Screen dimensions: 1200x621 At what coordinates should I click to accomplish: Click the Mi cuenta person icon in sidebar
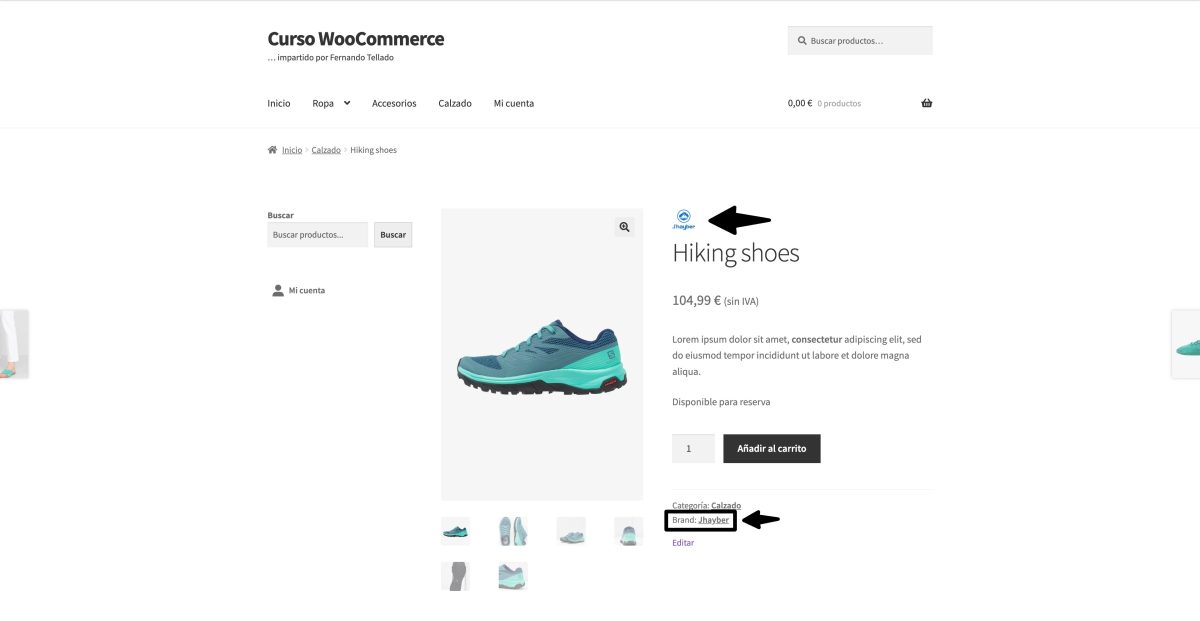[x=278, y=290]
